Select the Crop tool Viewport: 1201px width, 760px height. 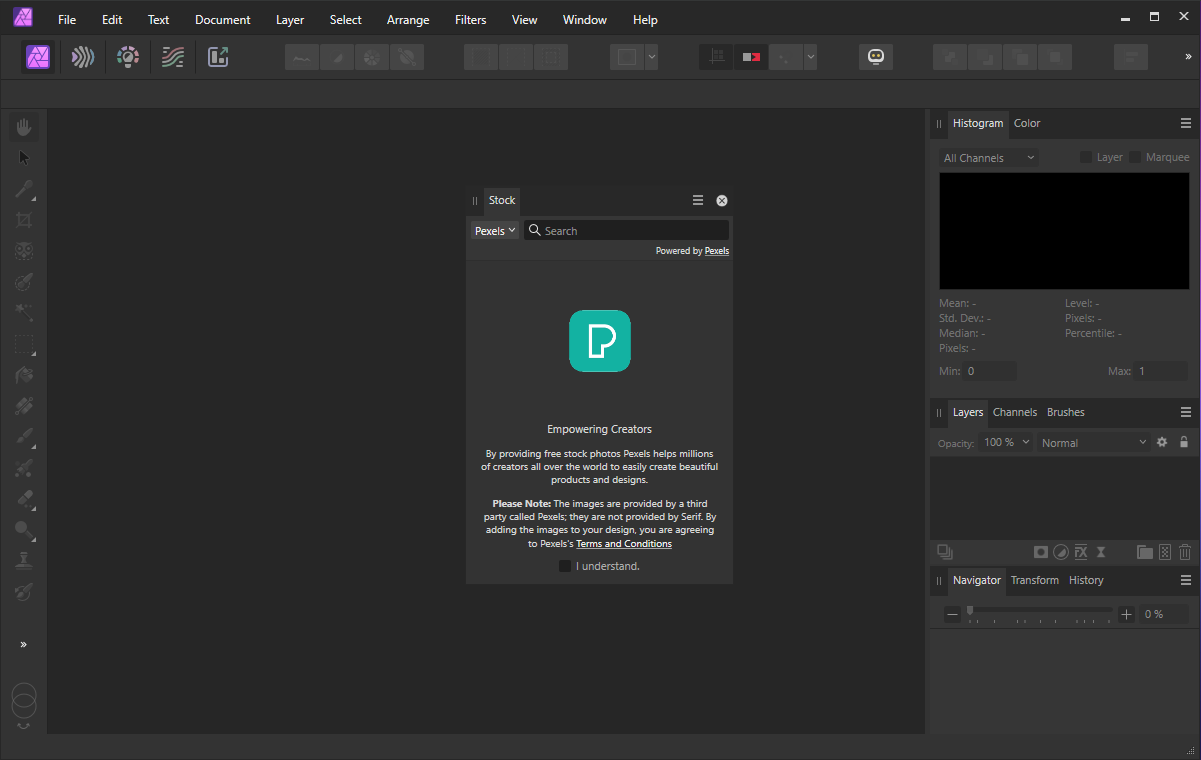[x=24, y=220]
